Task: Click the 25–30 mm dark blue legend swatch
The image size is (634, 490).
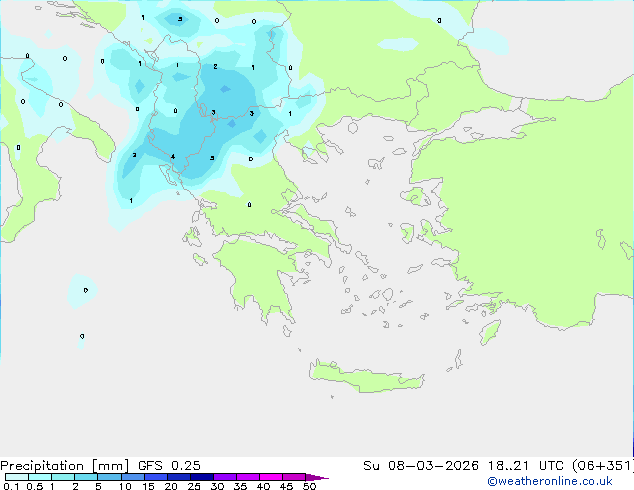Action: [x=202, y=477]
